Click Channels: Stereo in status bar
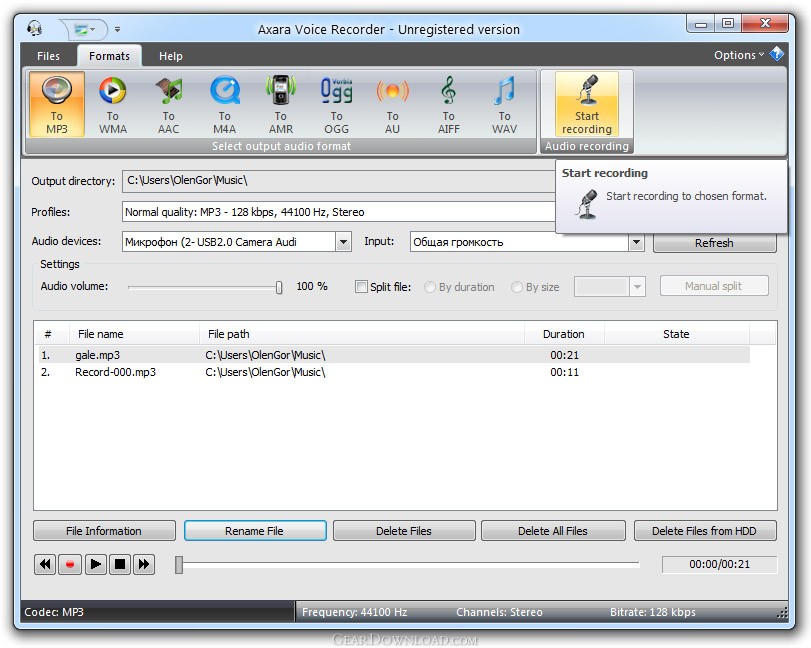This screenshot has height=648, width=811. (499, 612)
